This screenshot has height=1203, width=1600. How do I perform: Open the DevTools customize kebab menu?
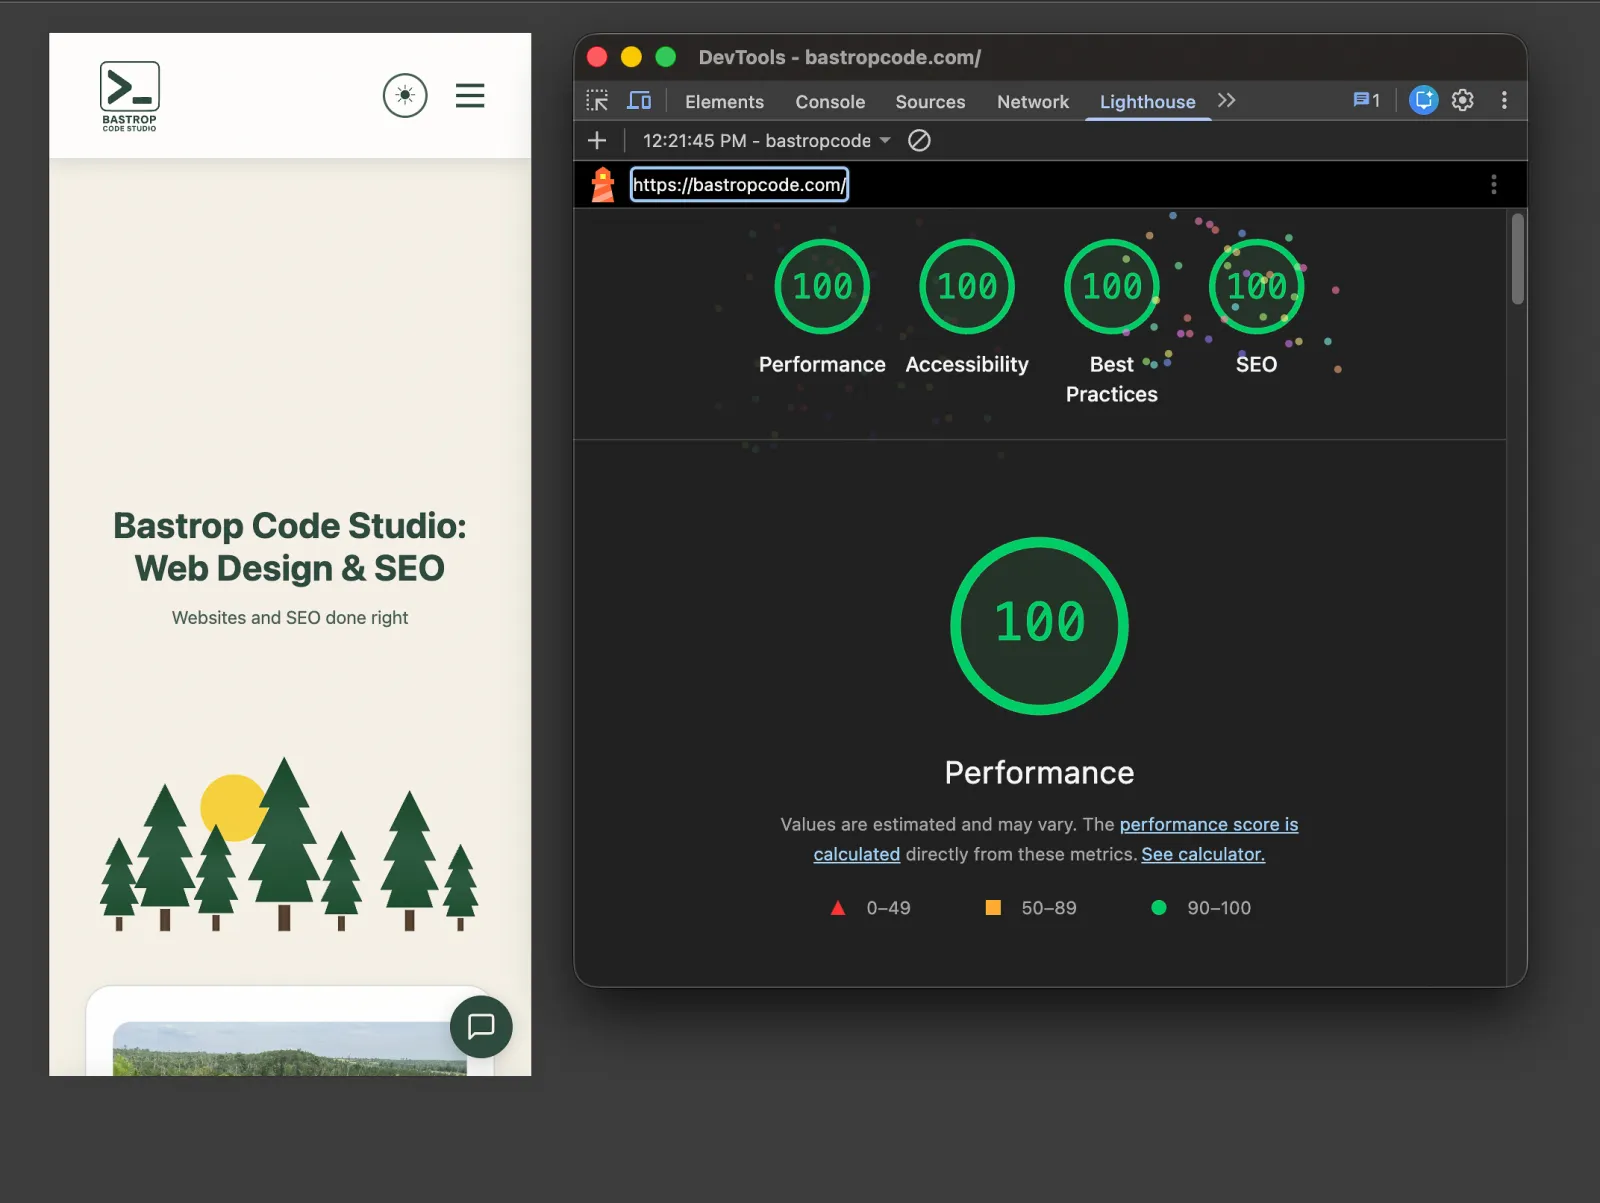(x=1504, y=100)
